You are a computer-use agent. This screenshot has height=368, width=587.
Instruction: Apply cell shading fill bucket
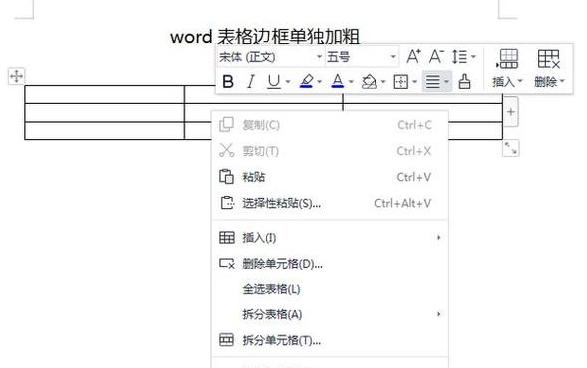(369, 81)
